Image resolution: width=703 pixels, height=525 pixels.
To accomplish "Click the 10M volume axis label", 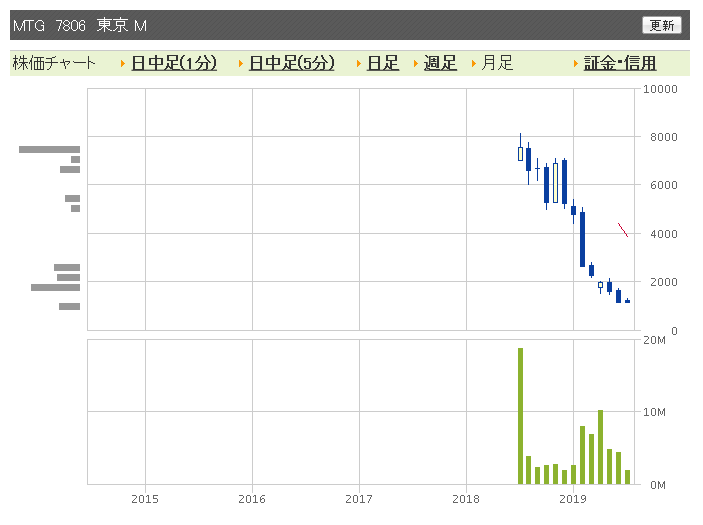I will pyautogui.click(x=654, y=412).
